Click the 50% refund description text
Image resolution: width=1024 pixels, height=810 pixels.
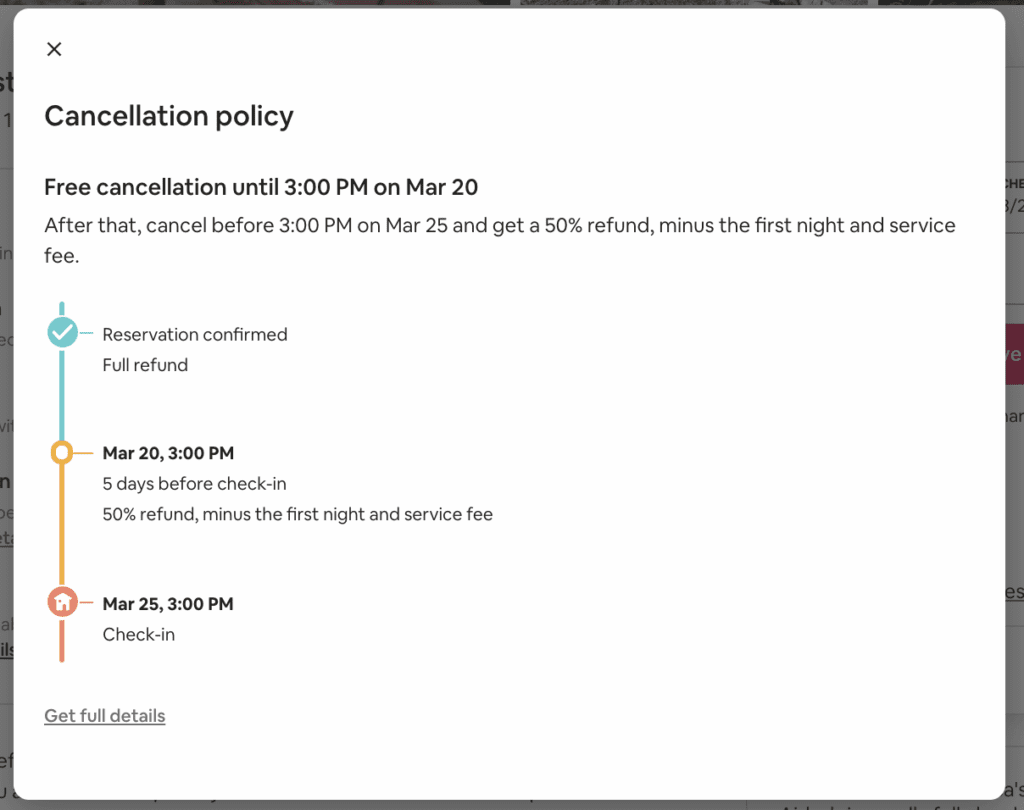[297, 513]
